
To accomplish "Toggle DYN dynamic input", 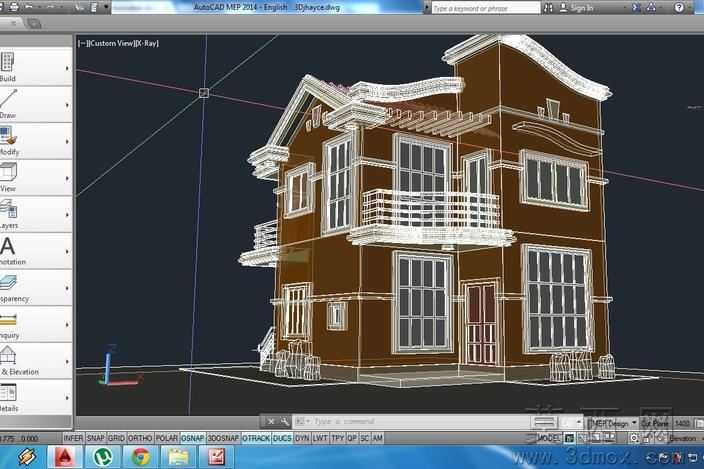I will click(302, 438).
